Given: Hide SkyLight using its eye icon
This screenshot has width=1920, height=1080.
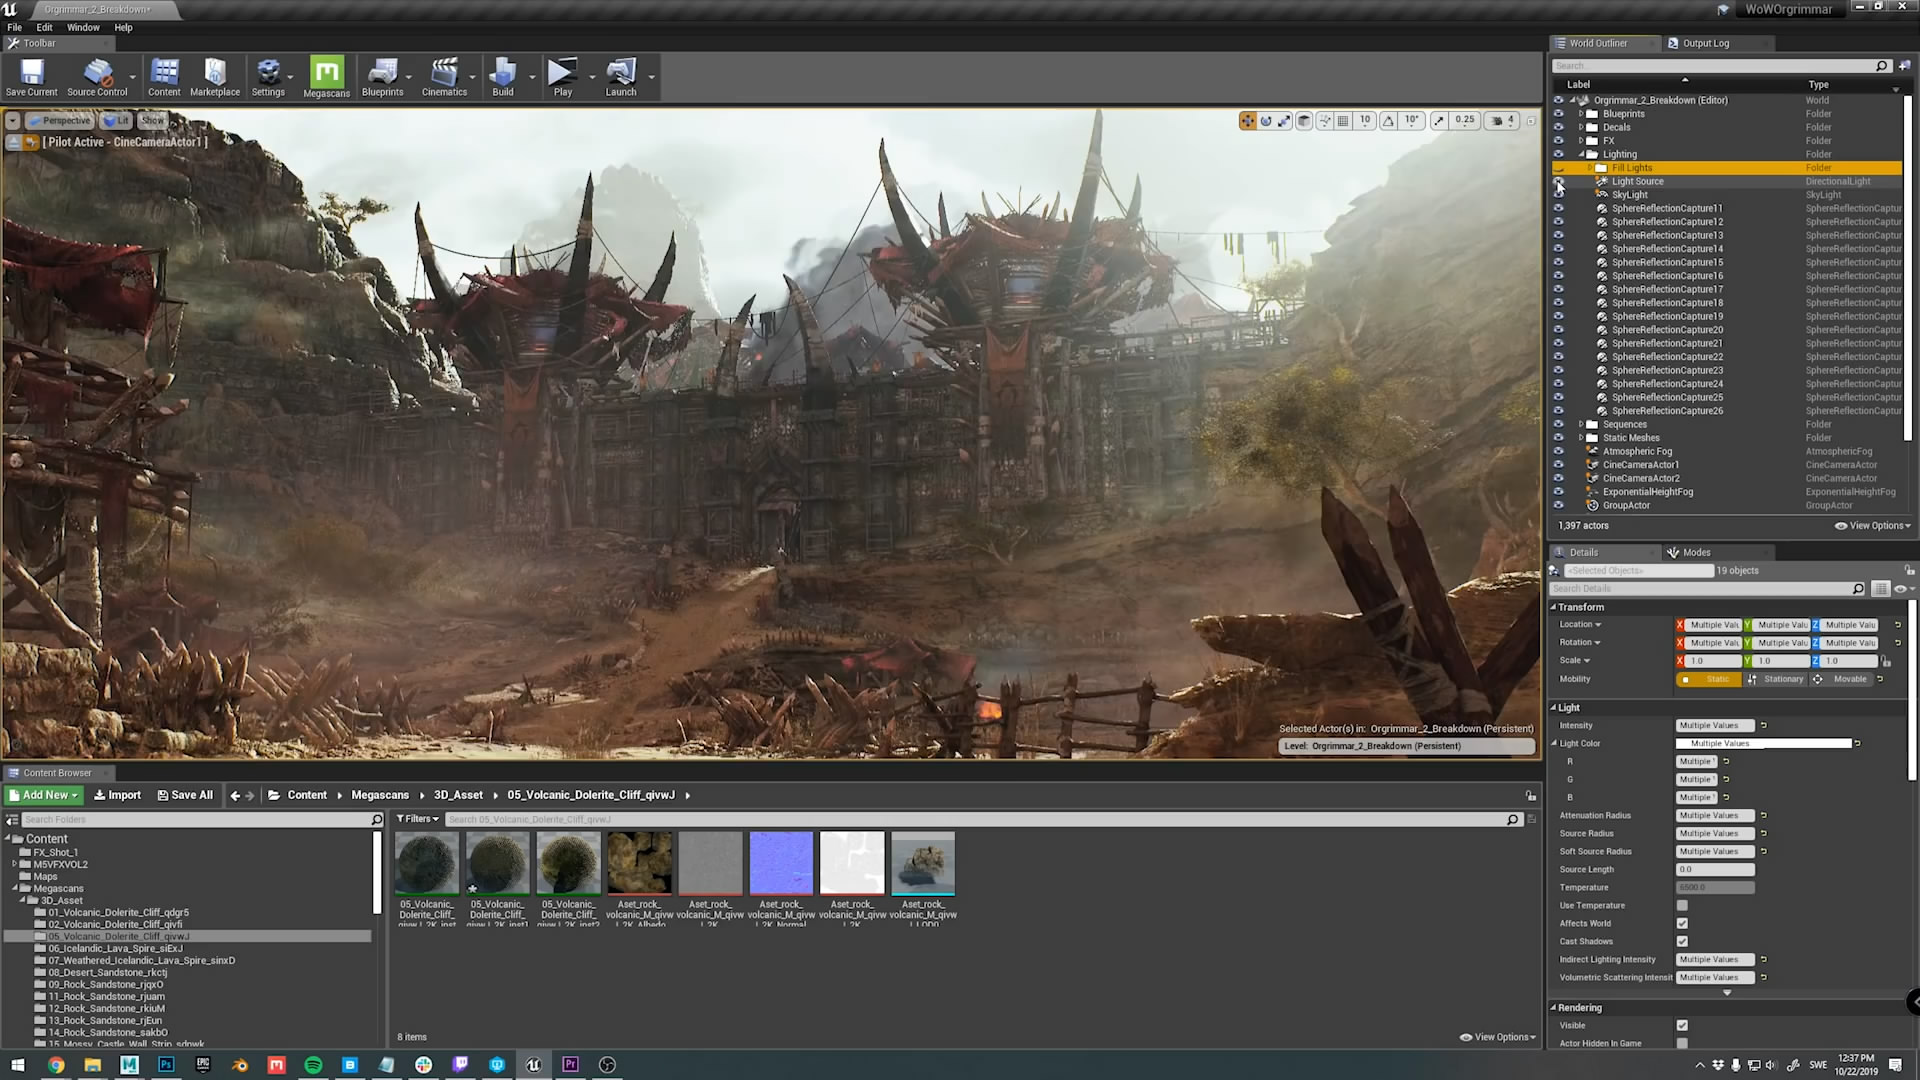Looking at the screenshot, I should [1558, 195].
